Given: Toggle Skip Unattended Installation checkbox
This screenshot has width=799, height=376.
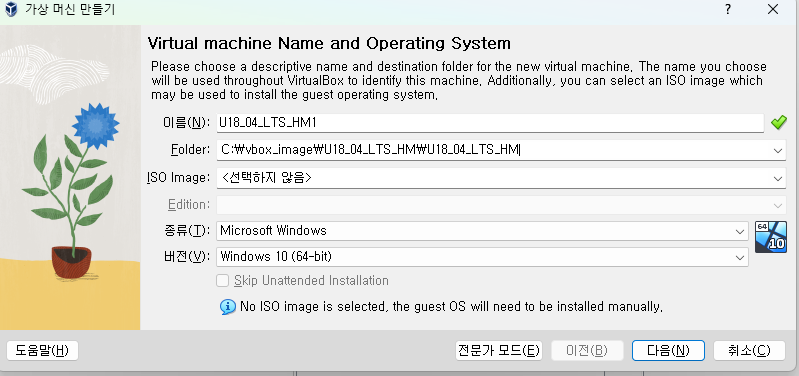Looking at the screenshot, I should [x=222, y=281].
